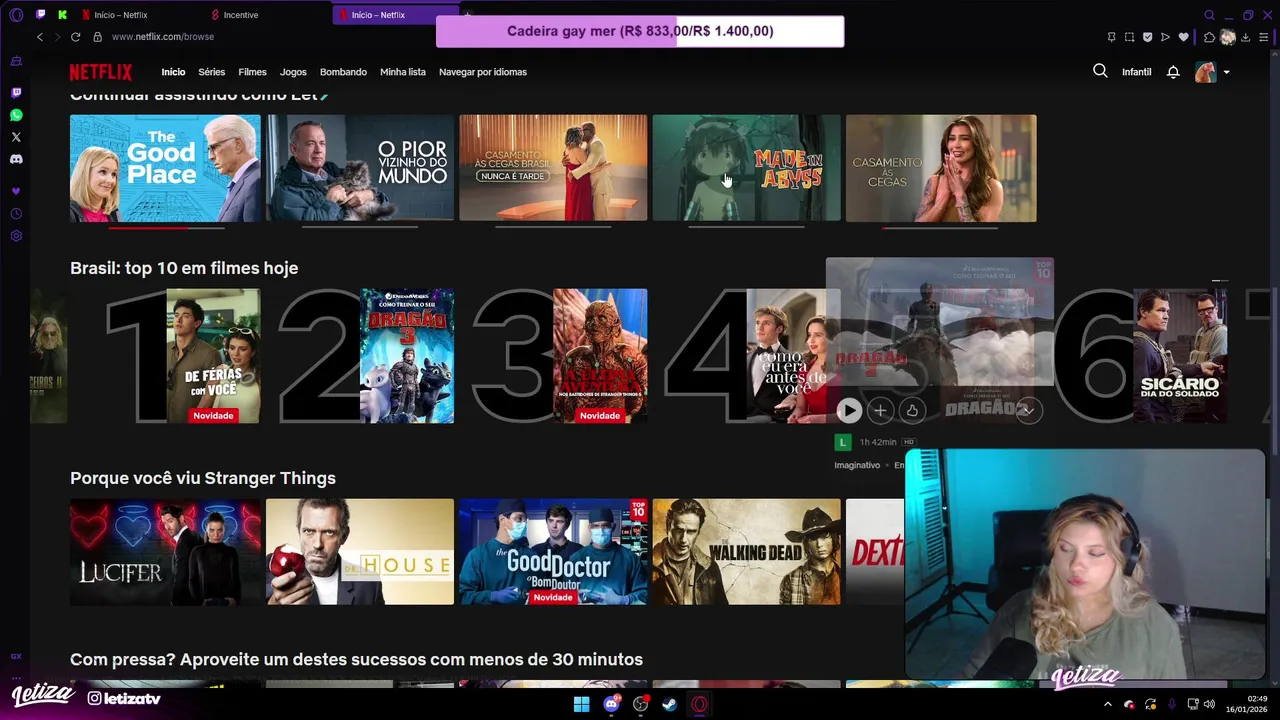Expand more info chevron on preview card
Screen dimensions: 1280x720
point(1028,410)
